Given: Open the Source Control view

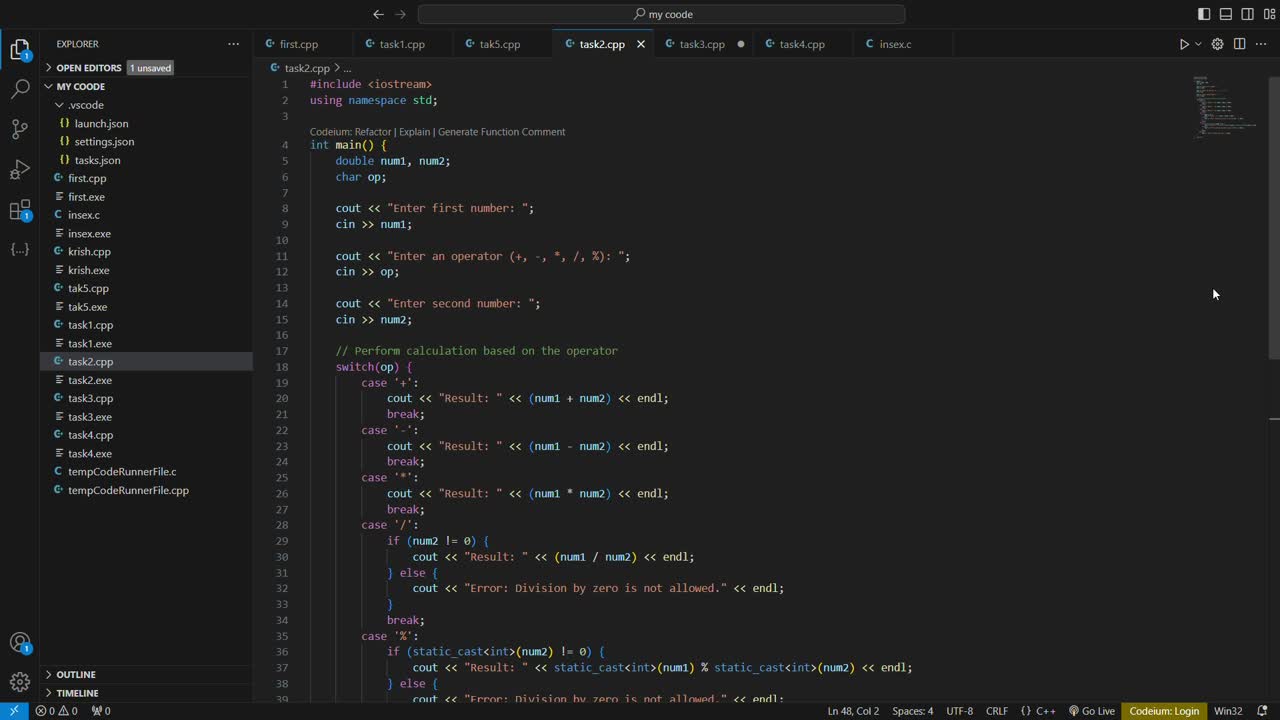Looking at the screenshot, I should pyautogui.click(x=20, y=129).
